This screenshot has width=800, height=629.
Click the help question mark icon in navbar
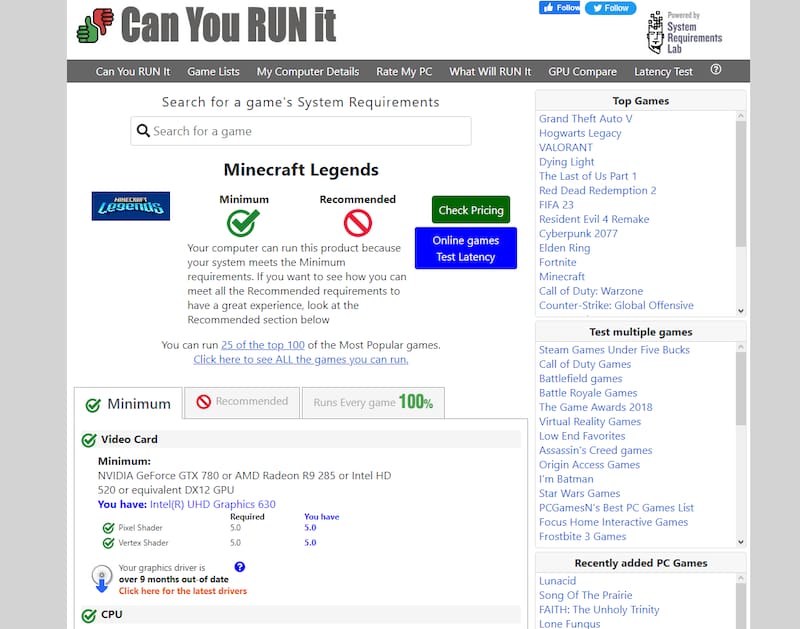[x=715, y=70]
